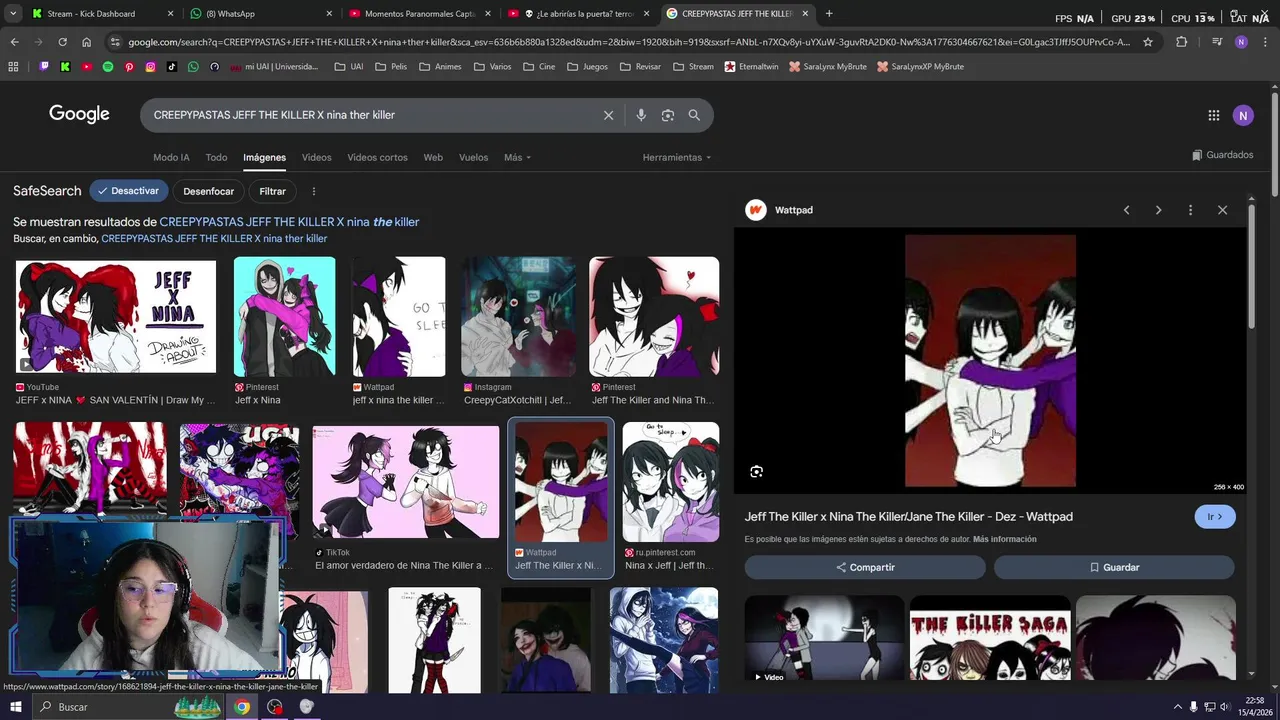This screenshot has height=720, width=1280.
Task: View site information icon in address bar
Action: 115,42
